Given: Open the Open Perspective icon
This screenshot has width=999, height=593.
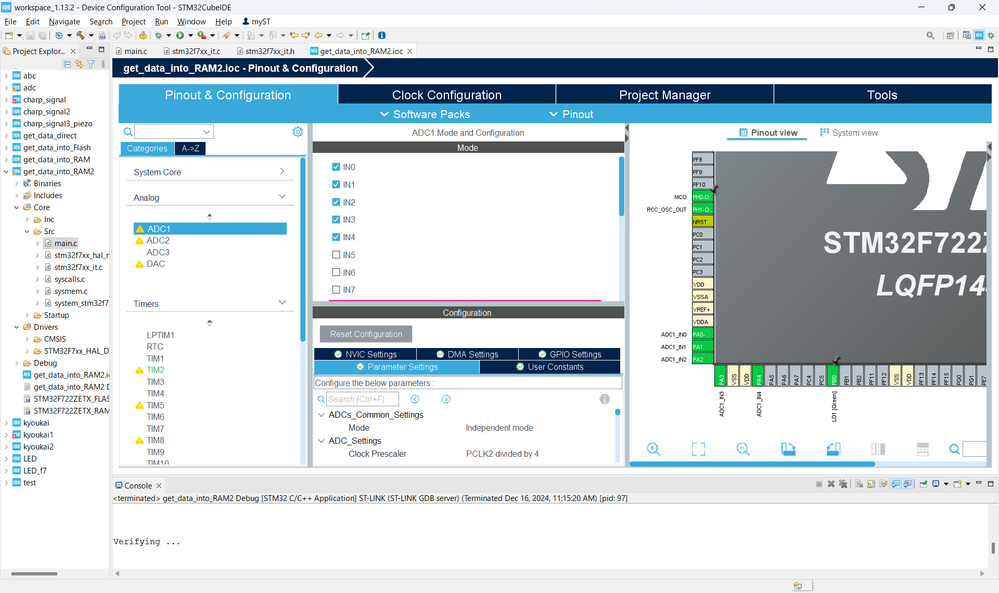Looking at the screenshot, I should [x=950, y=36].
